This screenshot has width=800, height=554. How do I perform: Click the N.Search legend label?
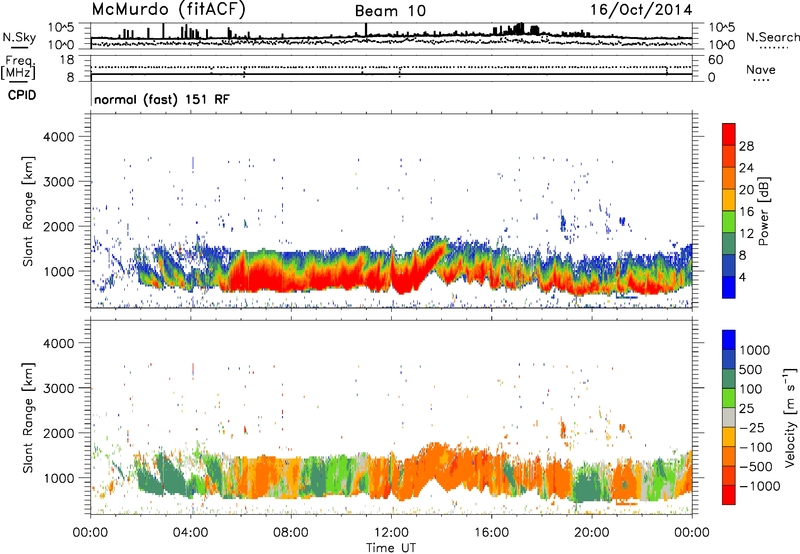tap(772, 37)
